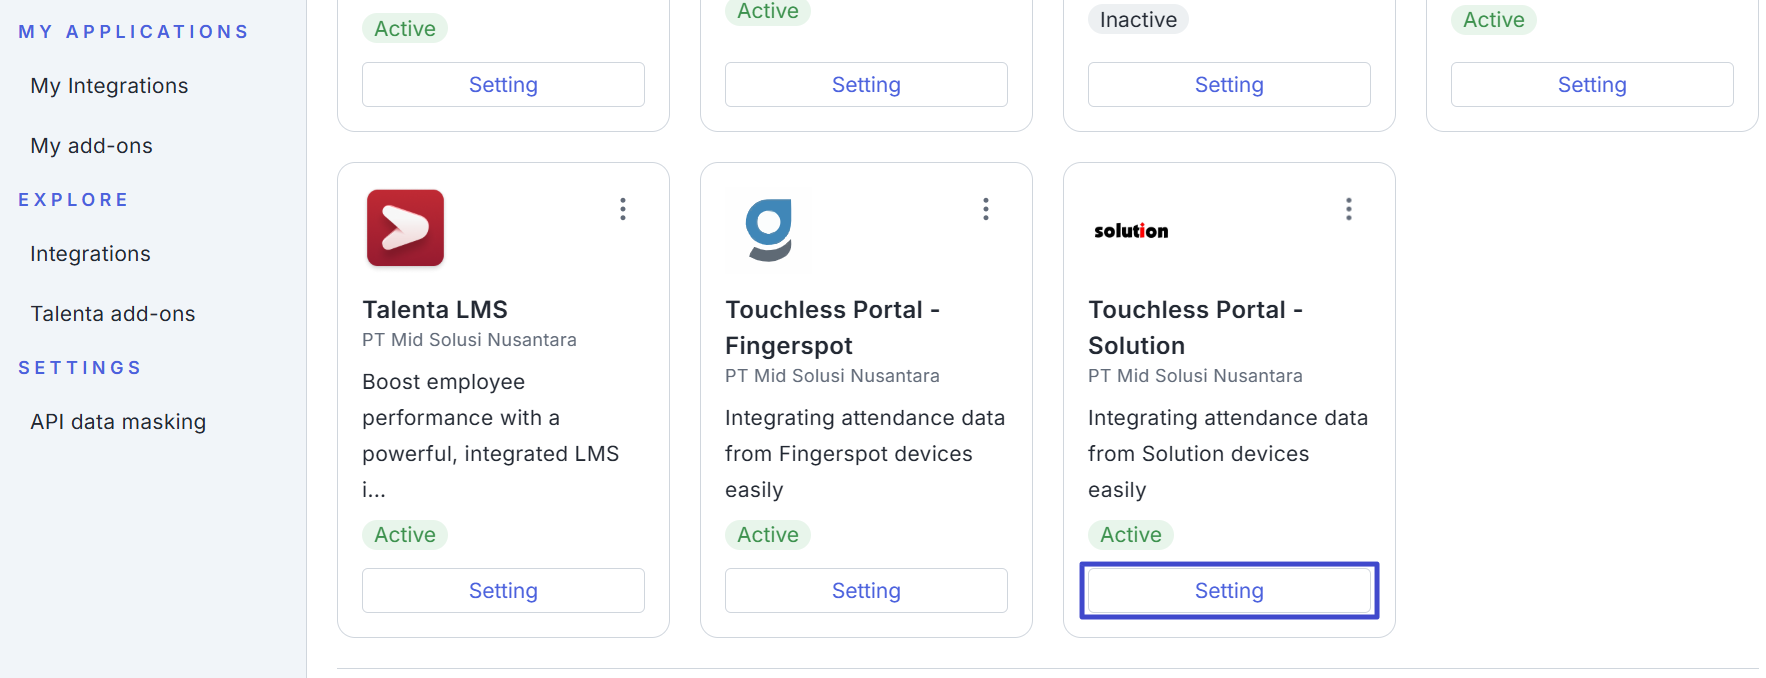Click the Fingerspot blue logo icon
The height and width of the screenshot is (678, 1766).
769,229
